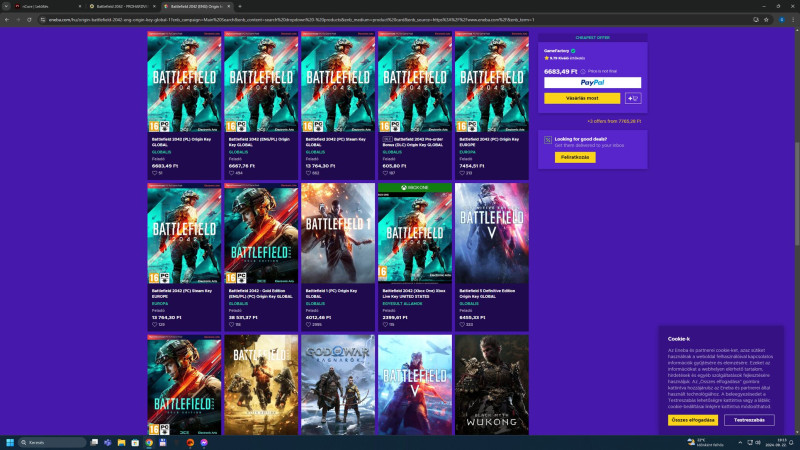Click the Feliratkozás subscribe button
This screenshot has height=450, width=800.
[575, 157]
